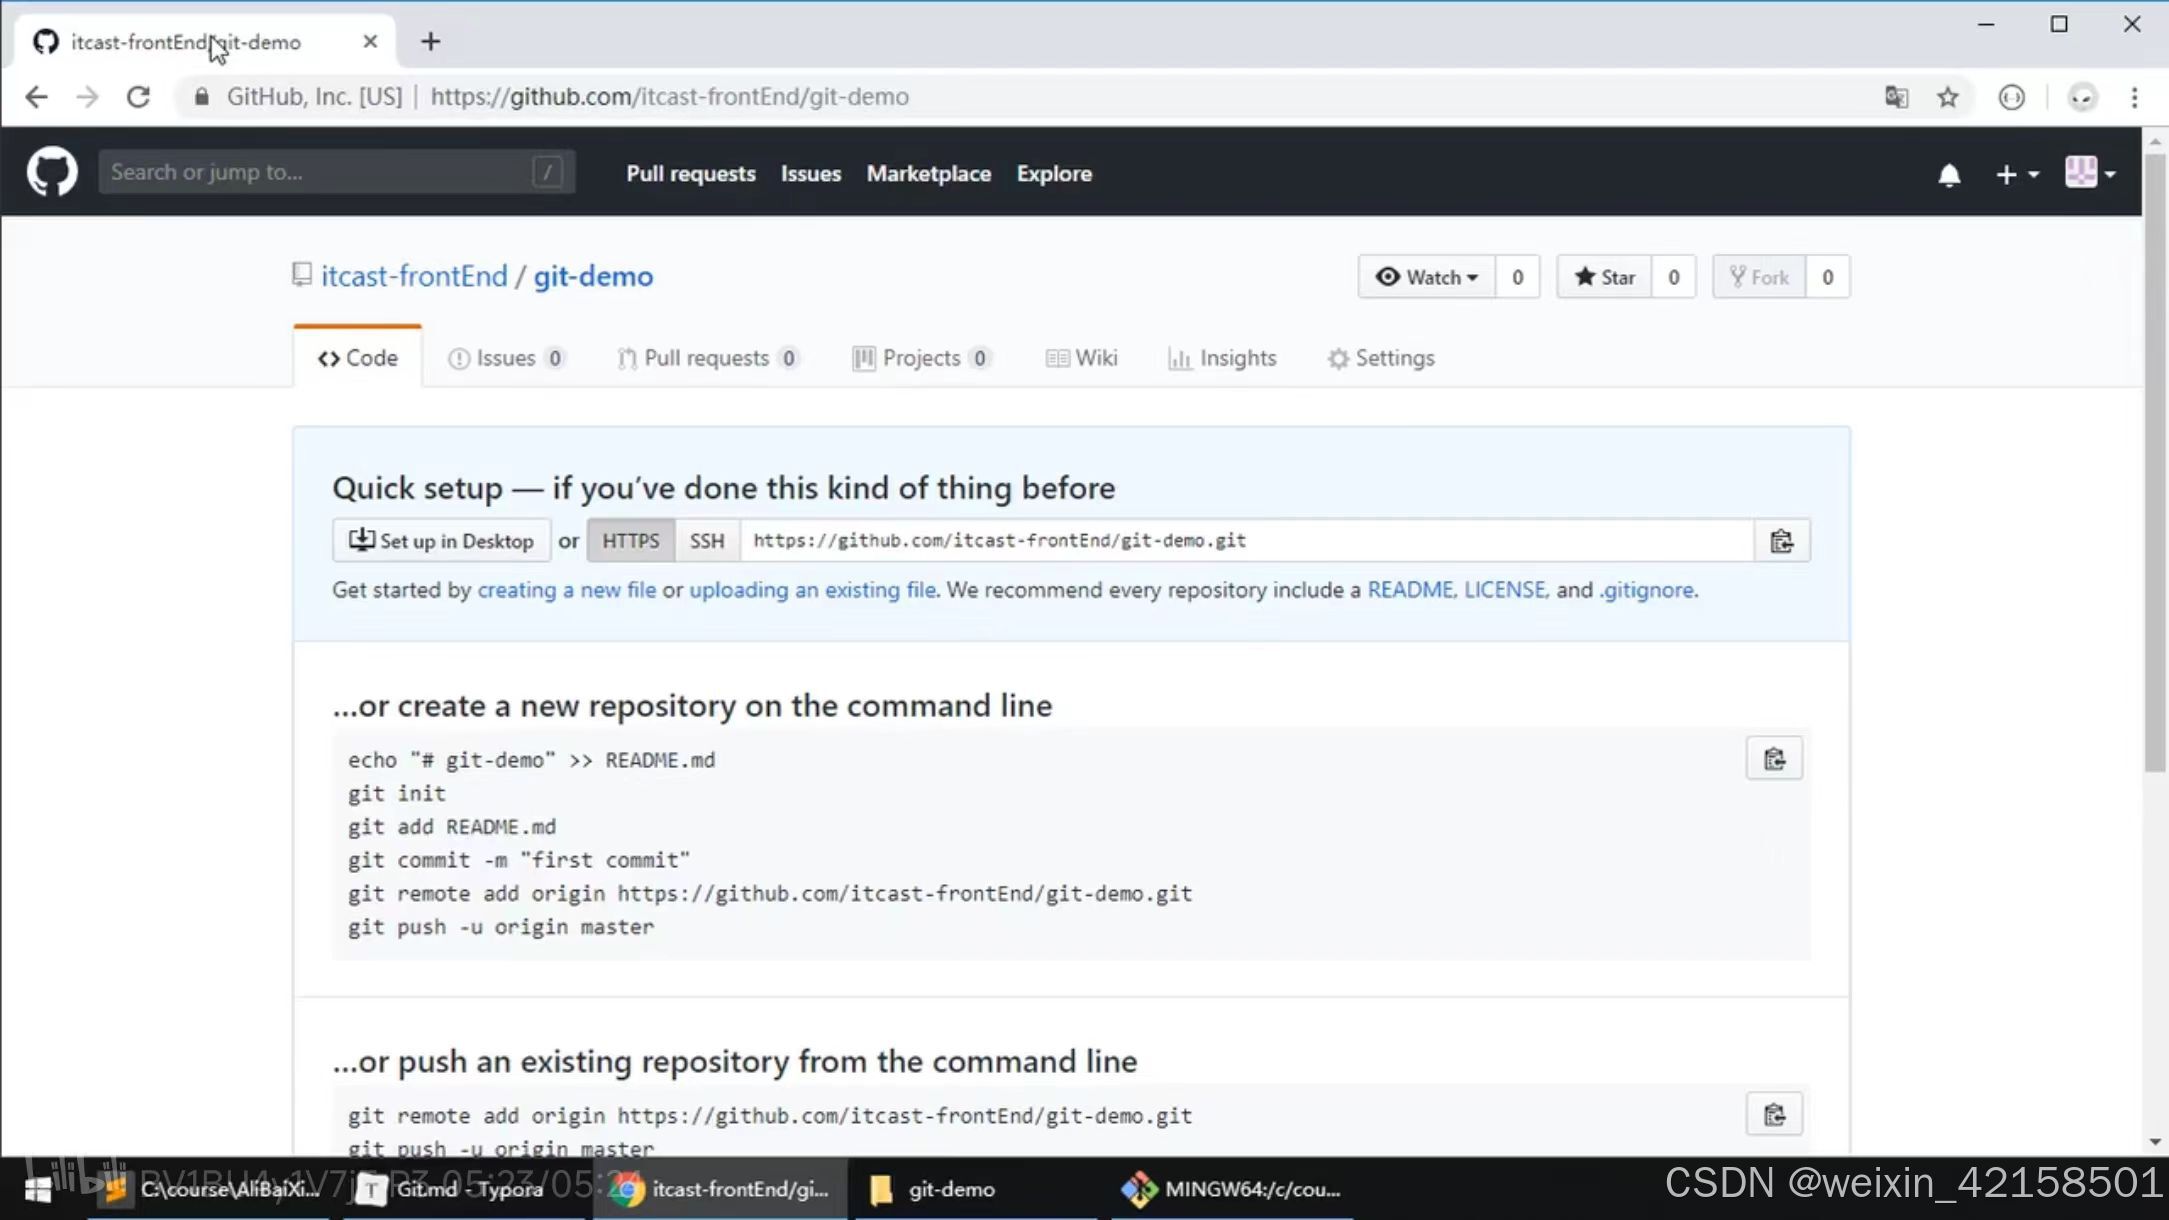Copy the repository clone URL

(1781, 541)
